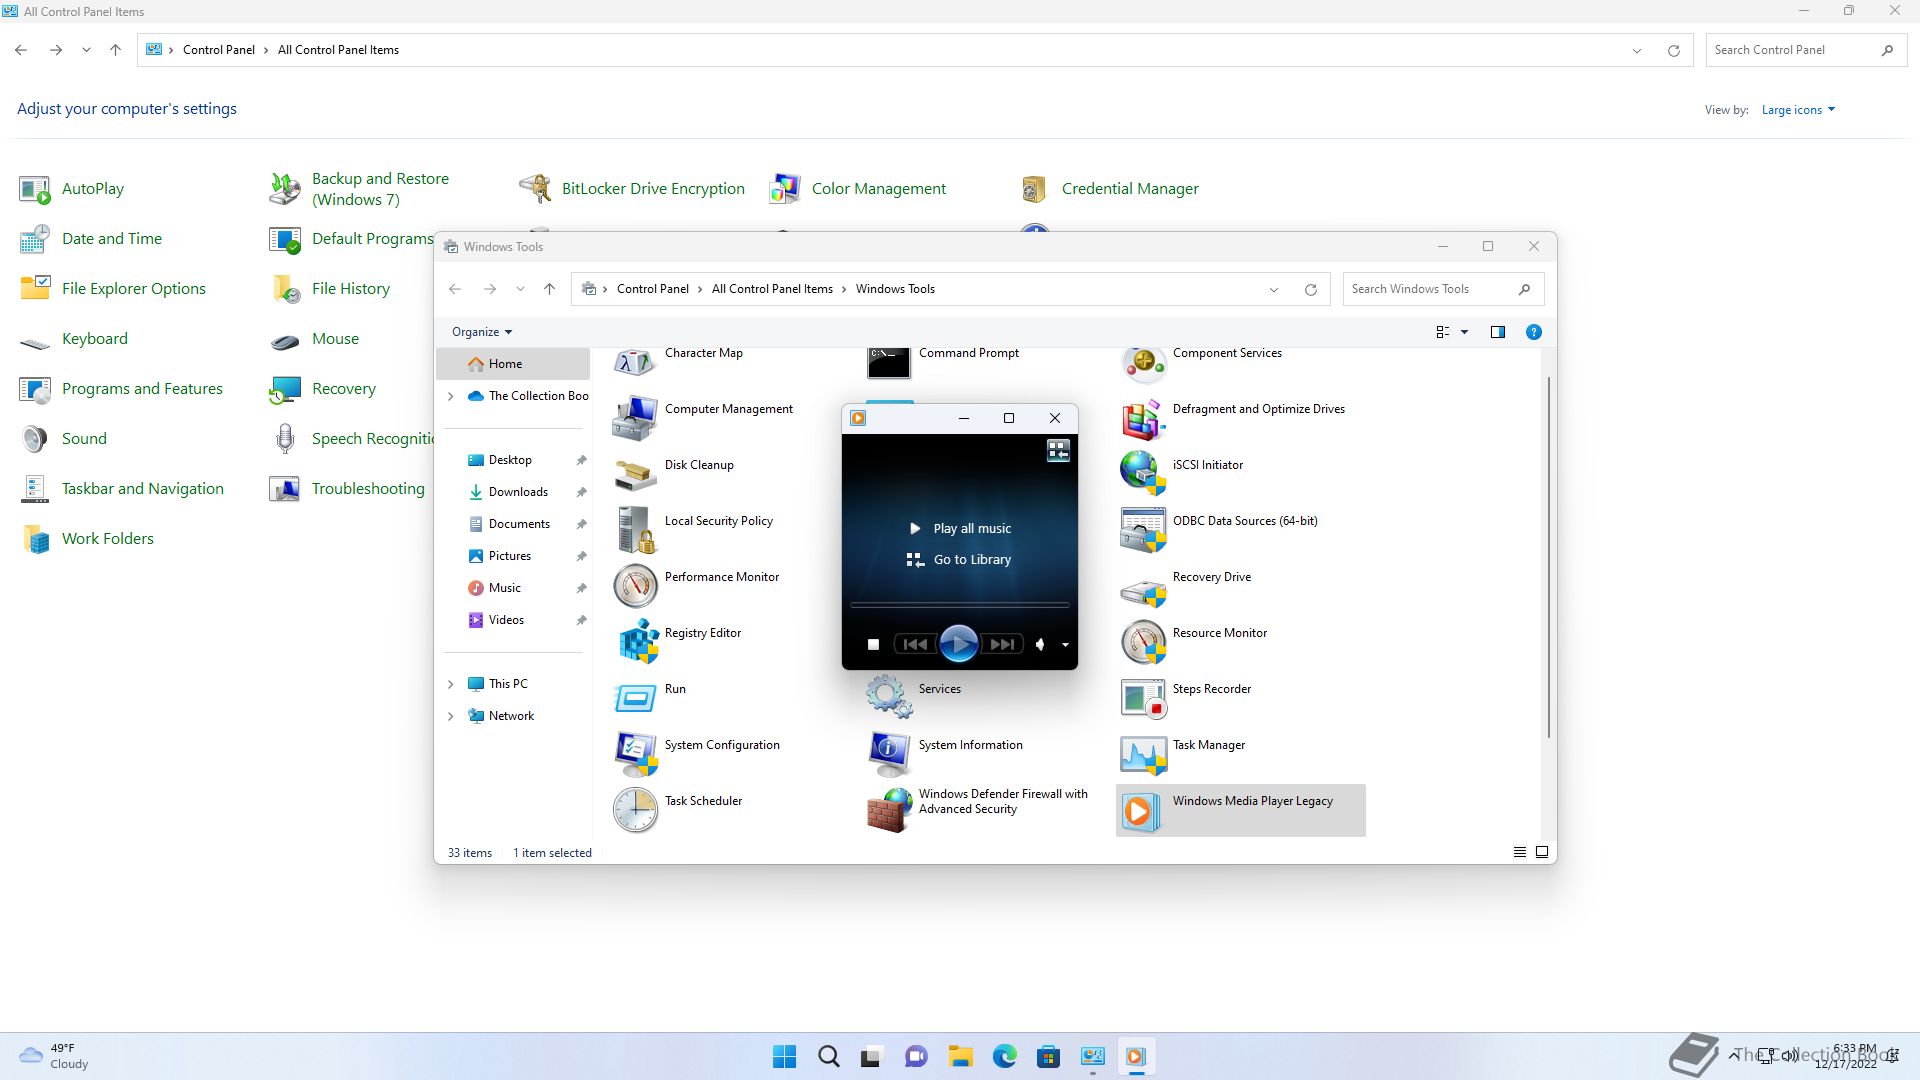Open Services in Windows Tools
1920x1080 pixels.
913,697
